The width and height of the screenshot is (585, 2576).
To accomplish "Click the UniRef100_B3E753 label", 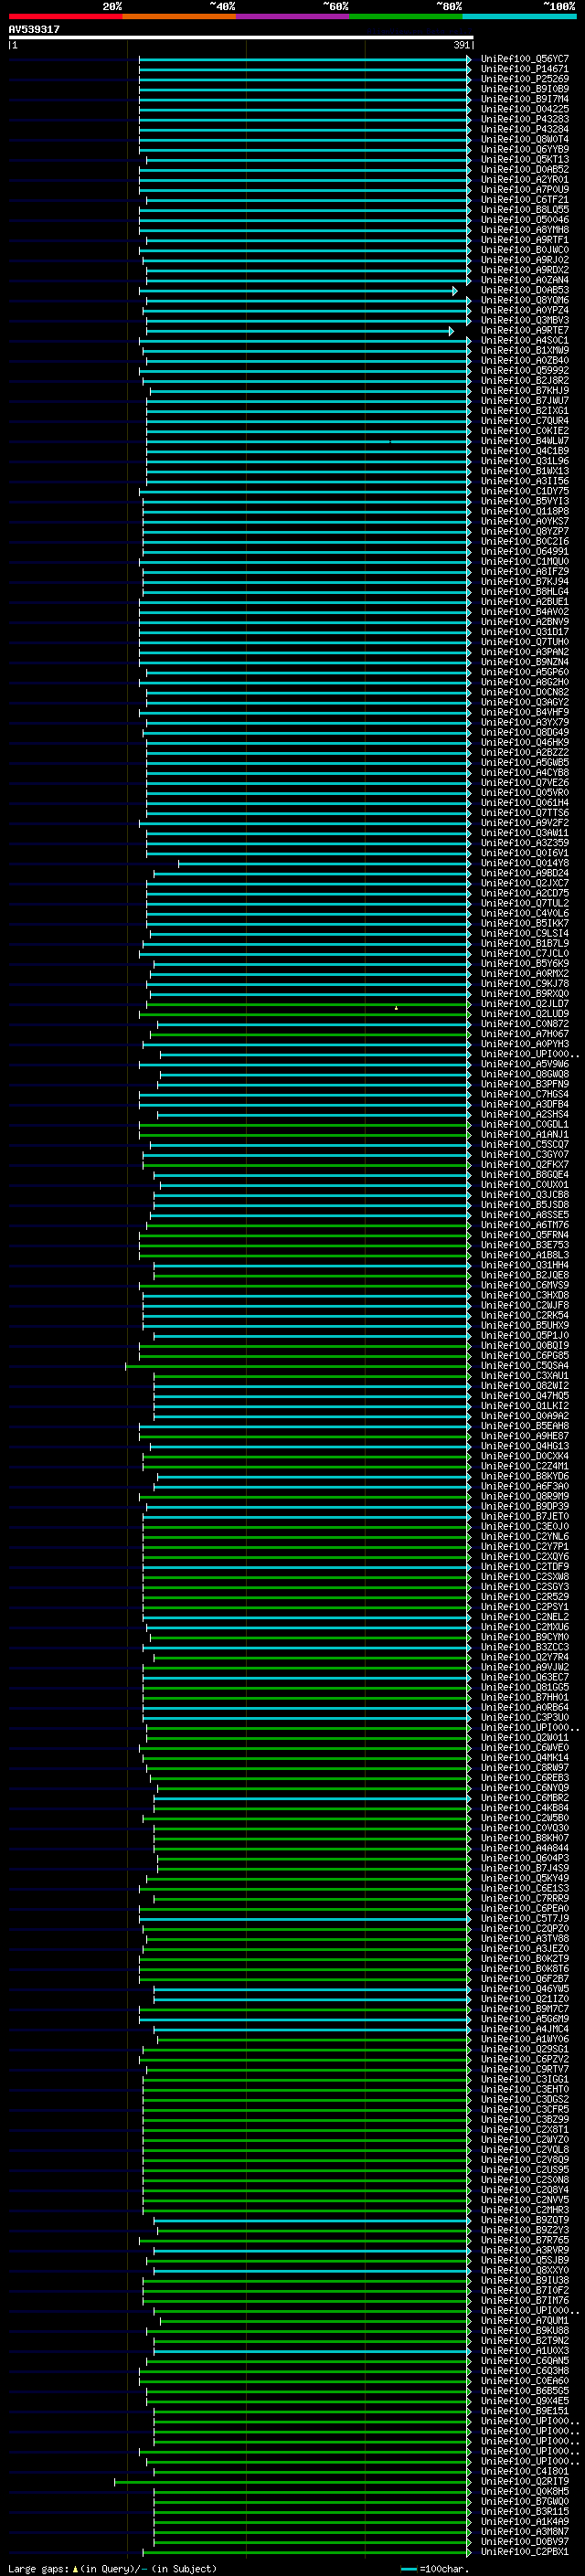I will pos(525,1245).
